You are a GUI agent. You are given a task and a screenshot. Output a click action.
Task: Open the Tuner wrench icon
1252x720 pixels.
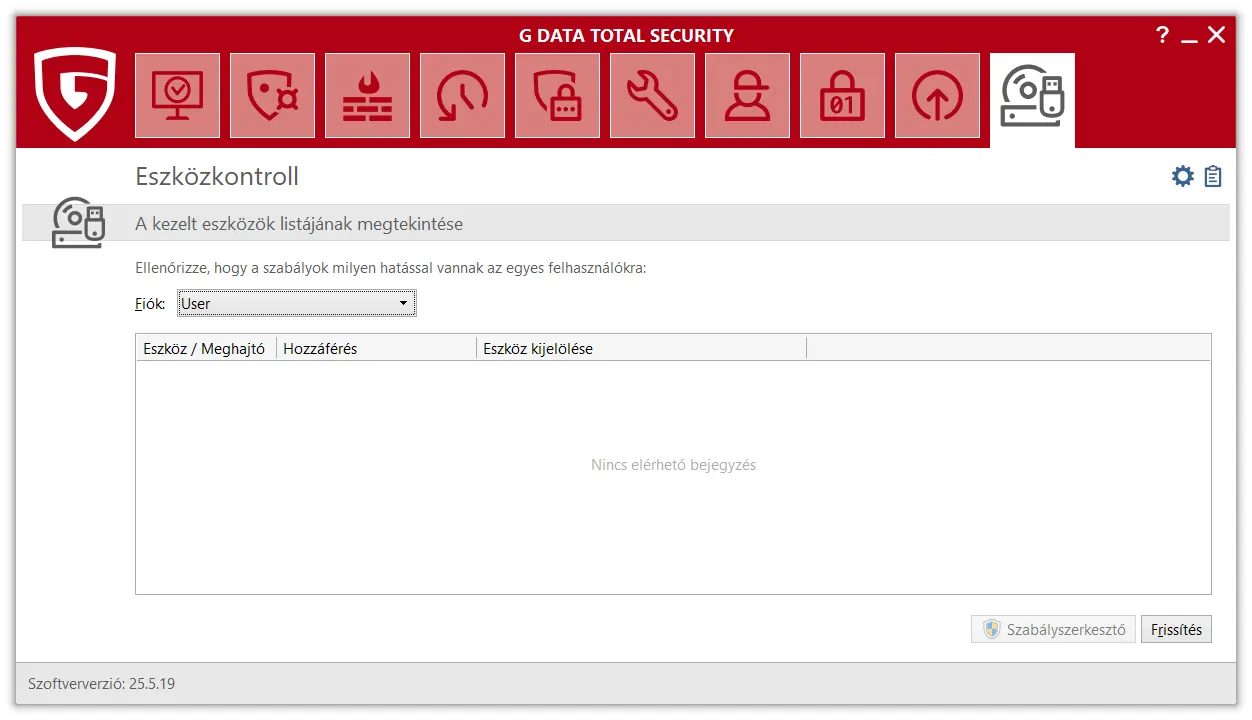click(x=652, y=96)
